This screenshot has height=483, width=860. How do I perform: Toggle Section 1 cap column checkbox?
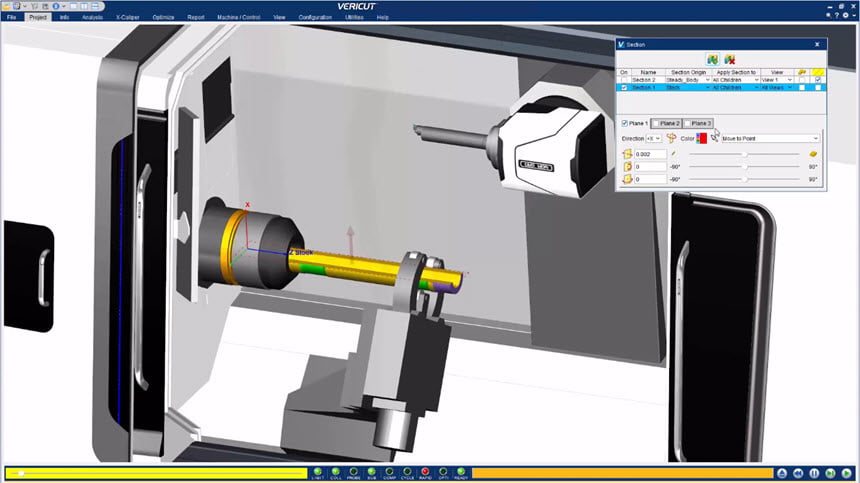tap(802, 88)
